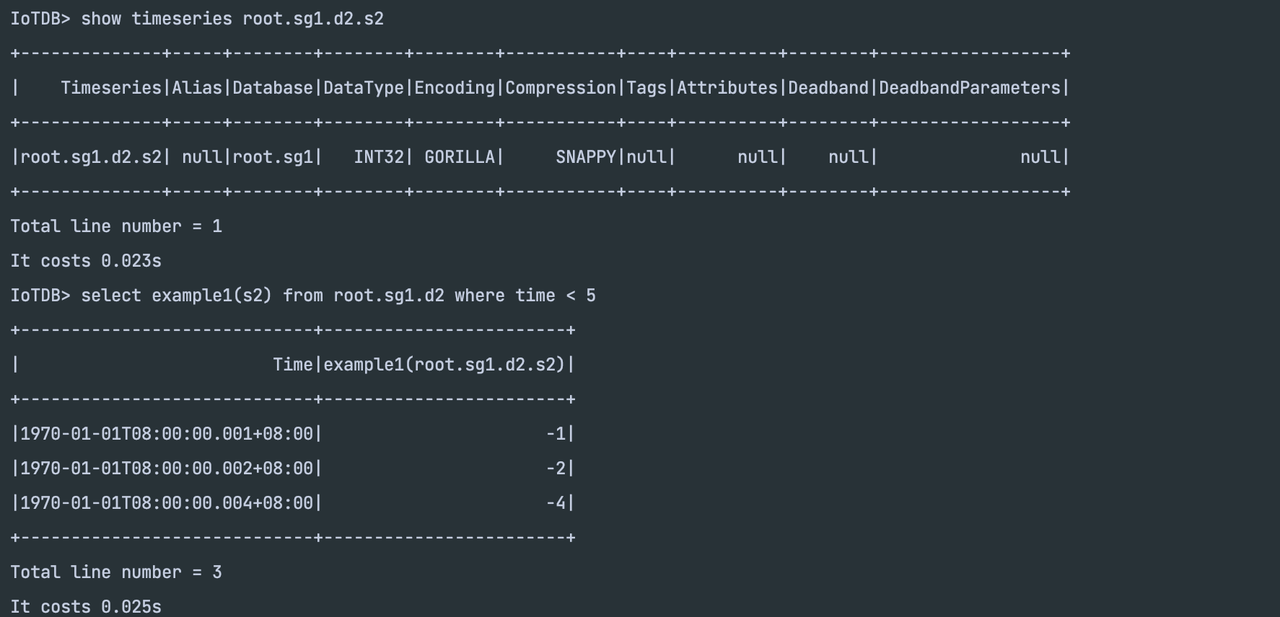Screen dimensions: 1280x617
Task: Click the GORILLA encoding value
Action: click(x=459, y=157)
